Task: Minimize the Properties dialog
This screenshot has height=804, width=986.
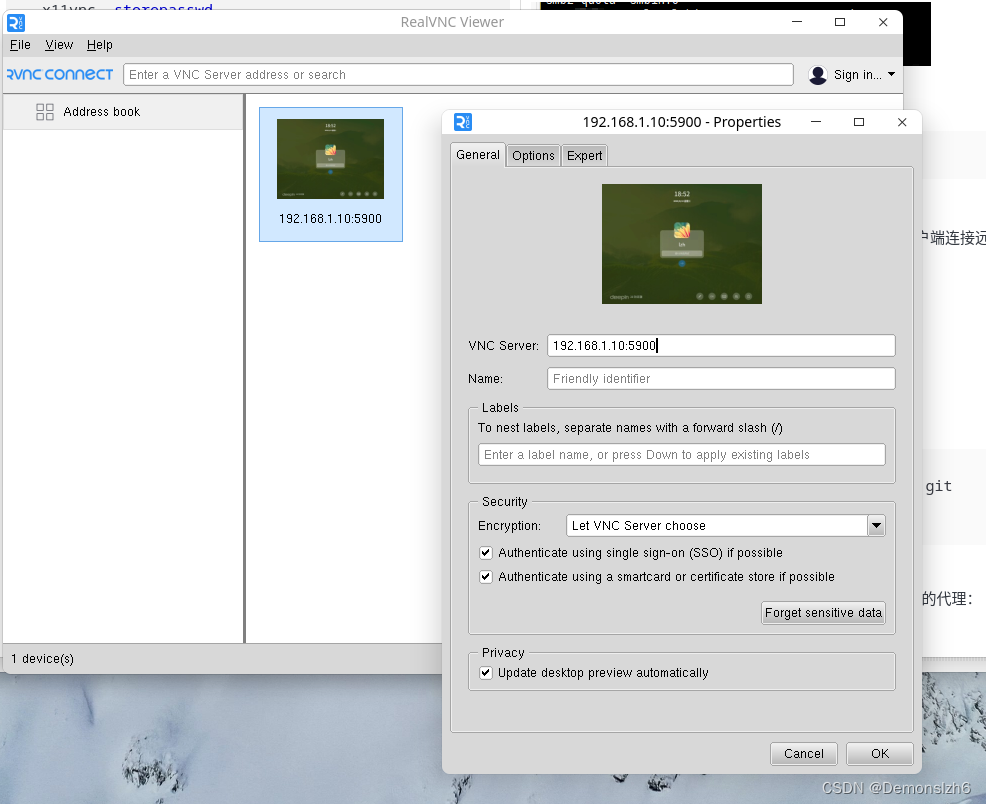Action: tap(816, 122)
